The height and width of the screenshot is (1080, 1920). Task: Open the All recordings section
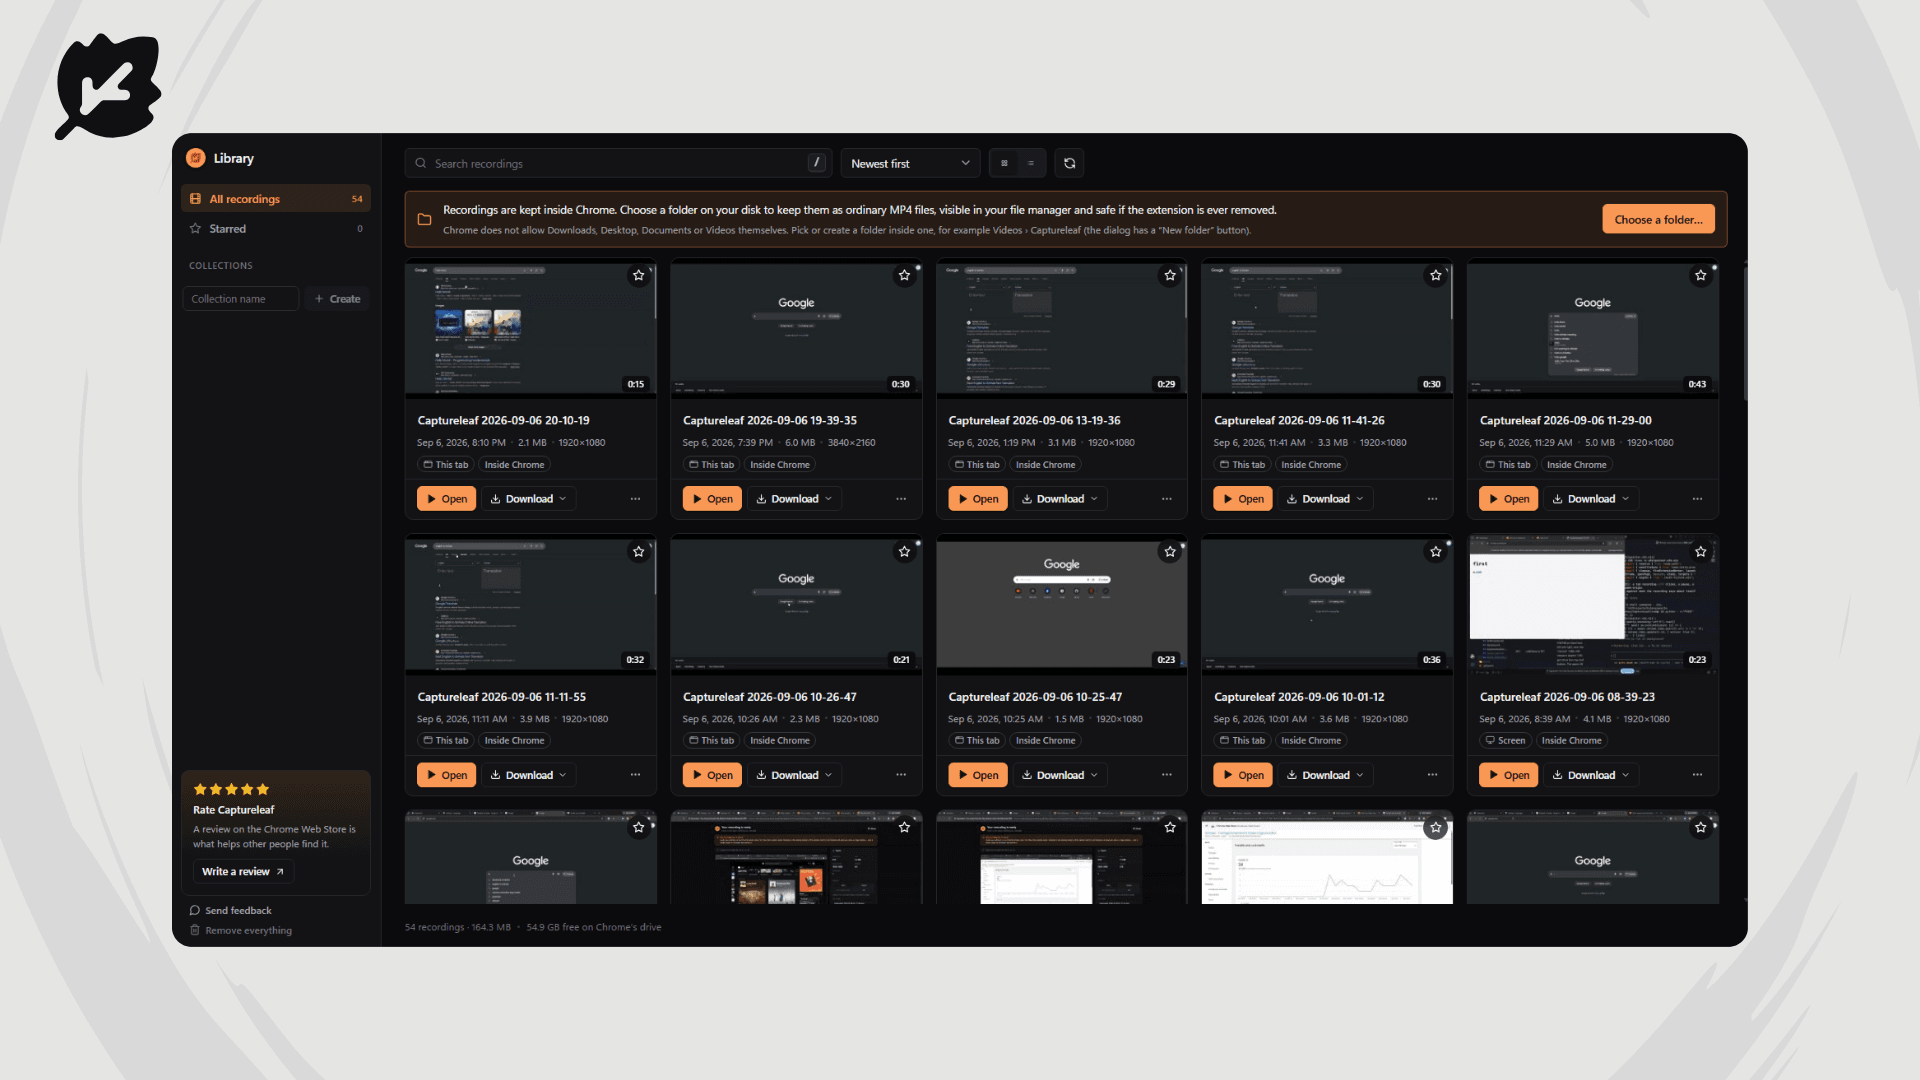point(276,199)
